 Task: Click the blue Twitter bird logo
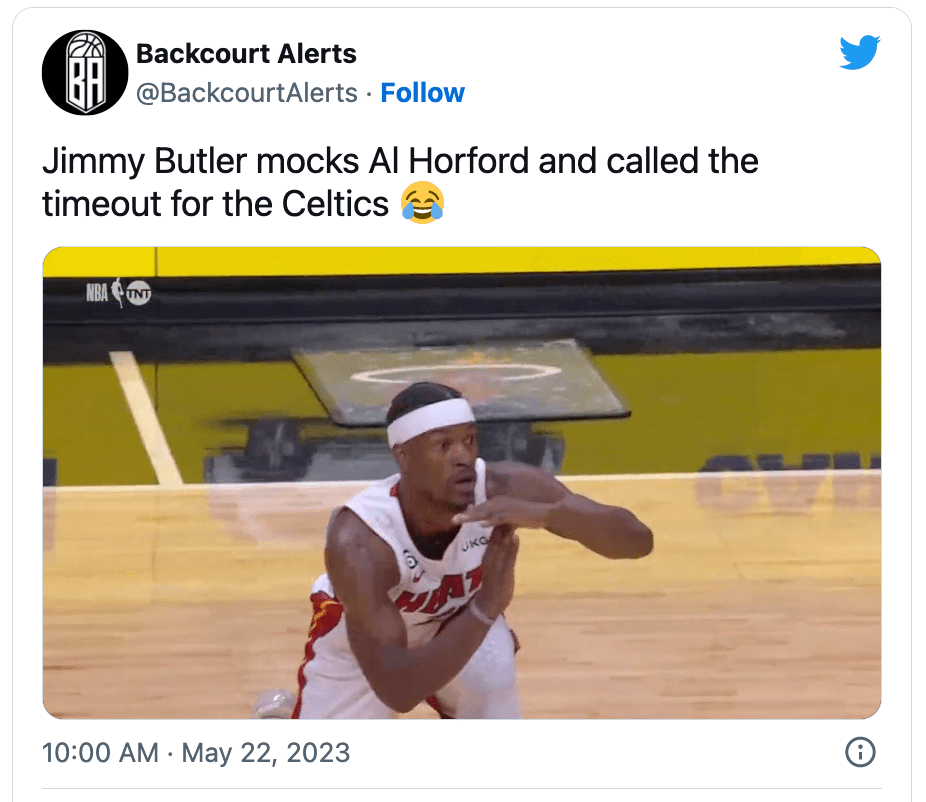(x=860, y=53)
